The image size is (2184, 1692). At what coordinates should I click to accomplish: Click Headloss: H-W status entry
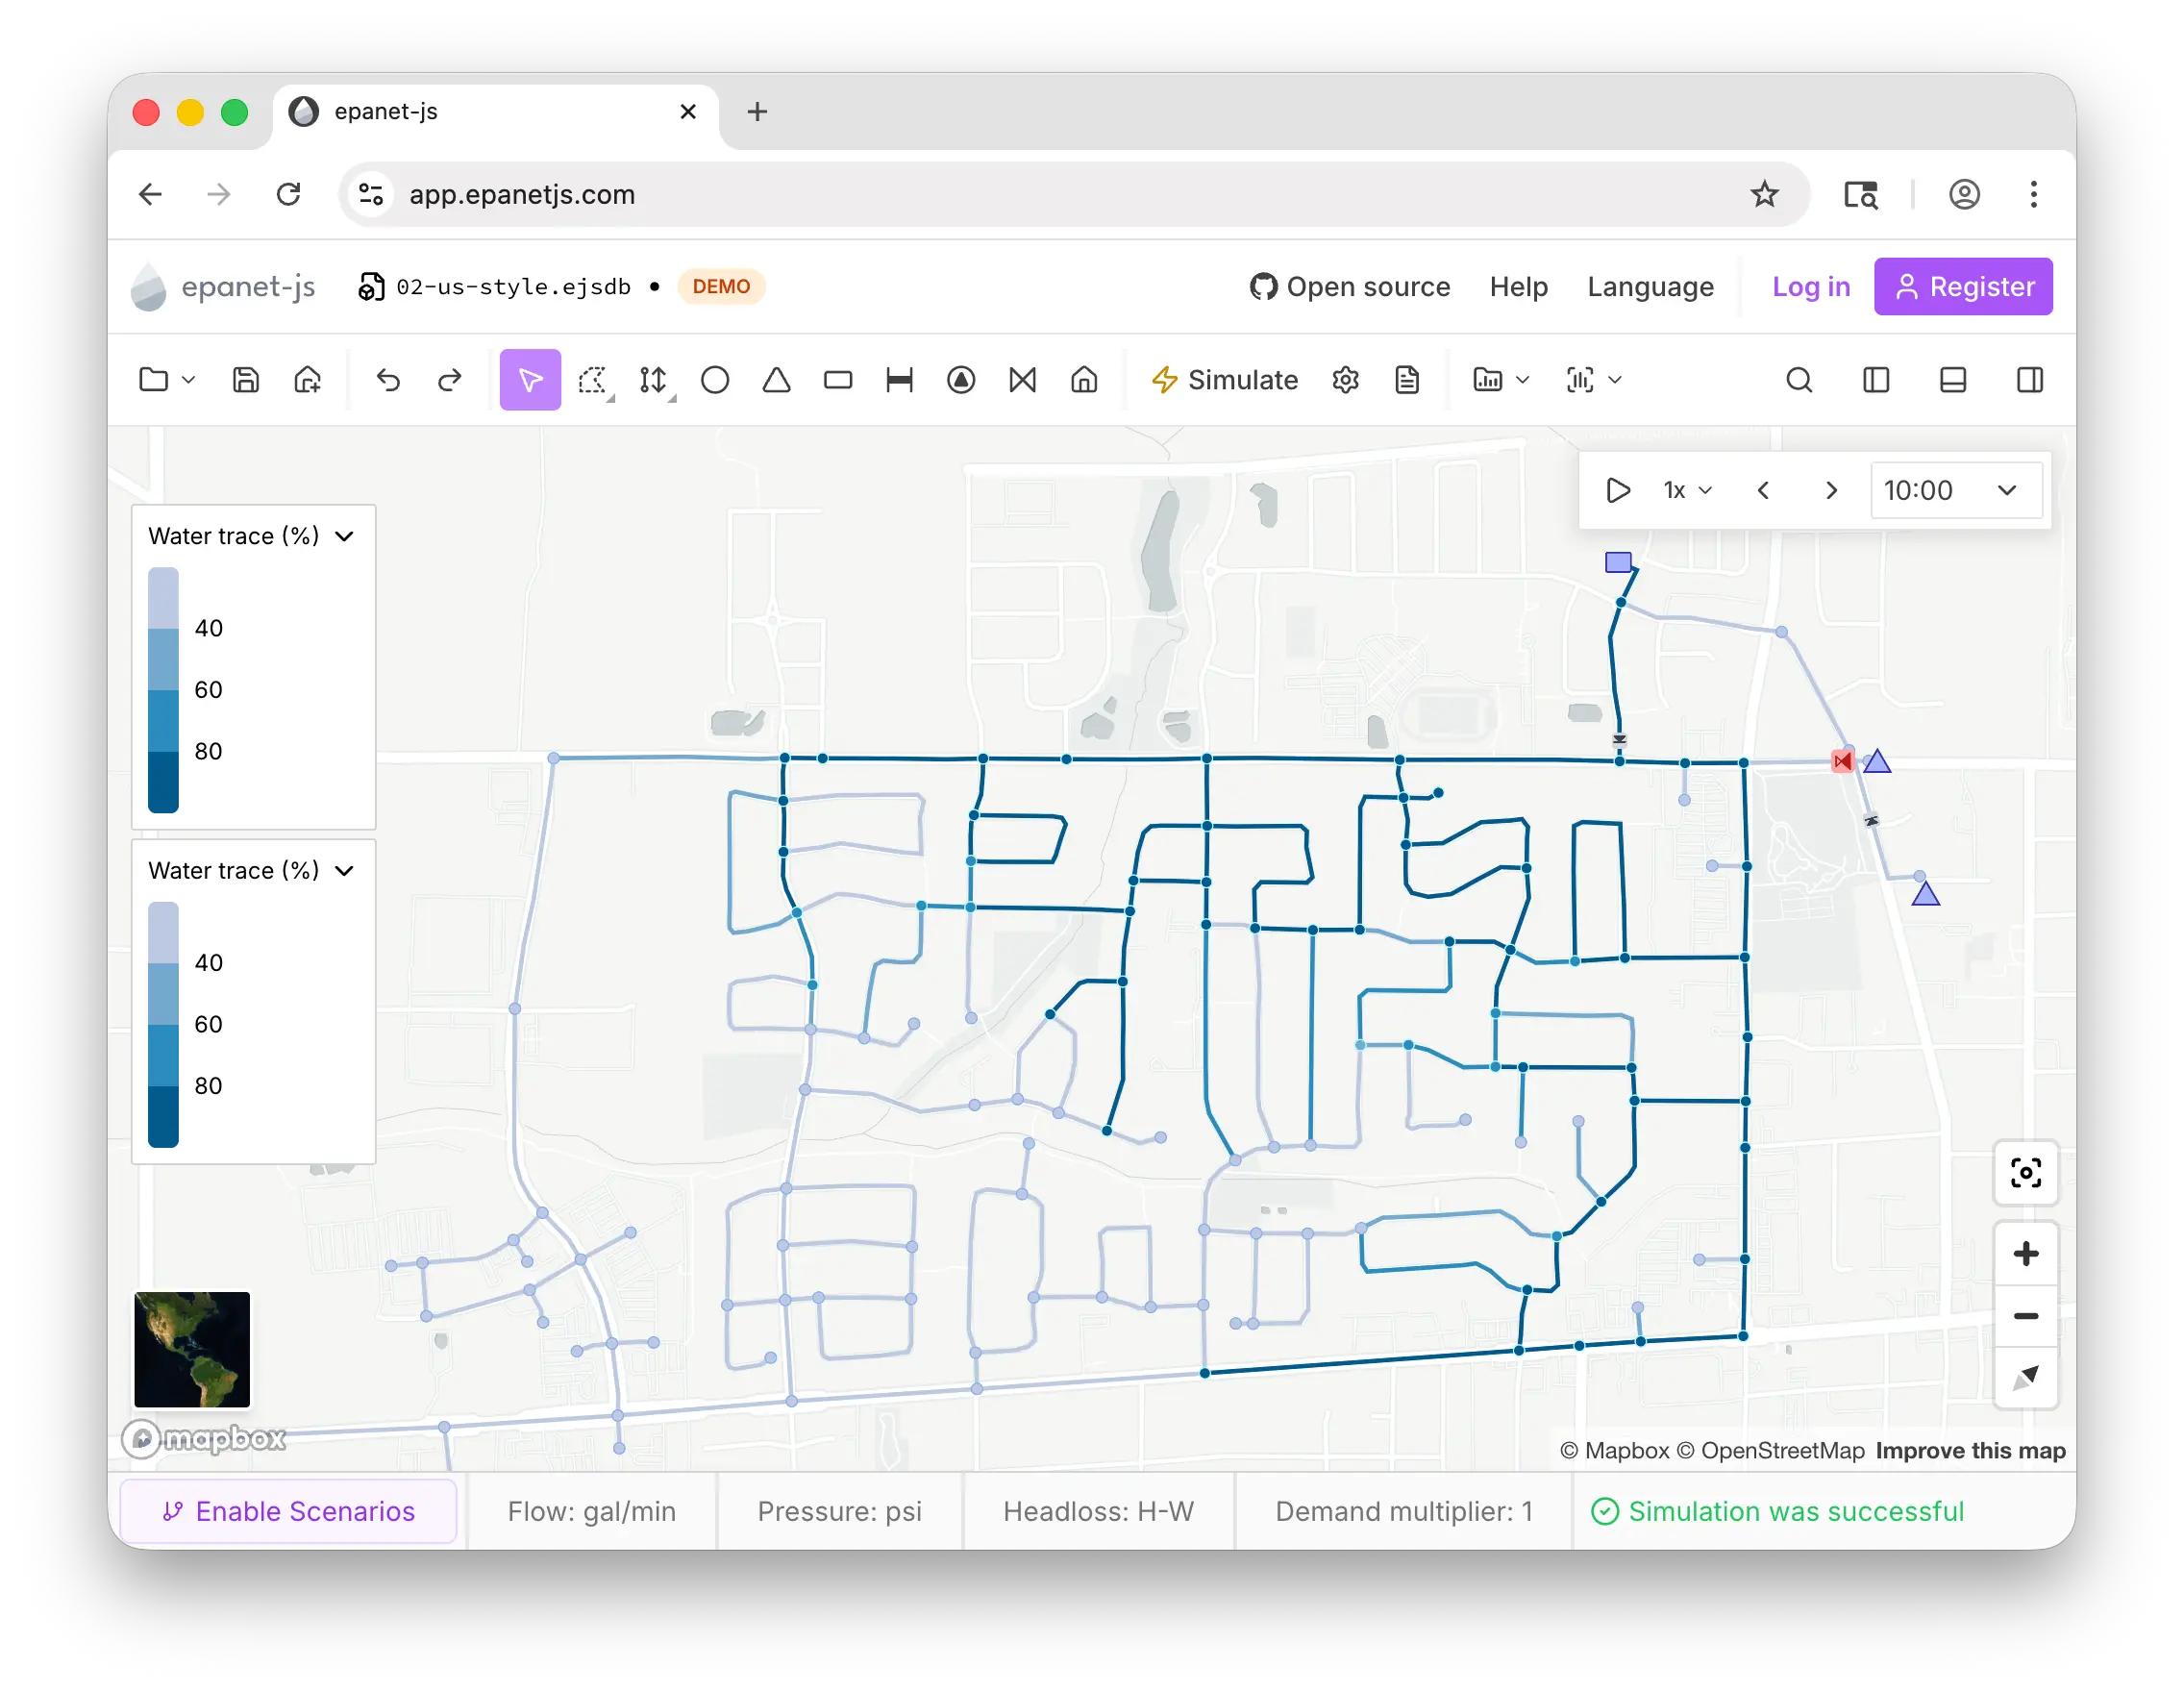point(1098,1511)
